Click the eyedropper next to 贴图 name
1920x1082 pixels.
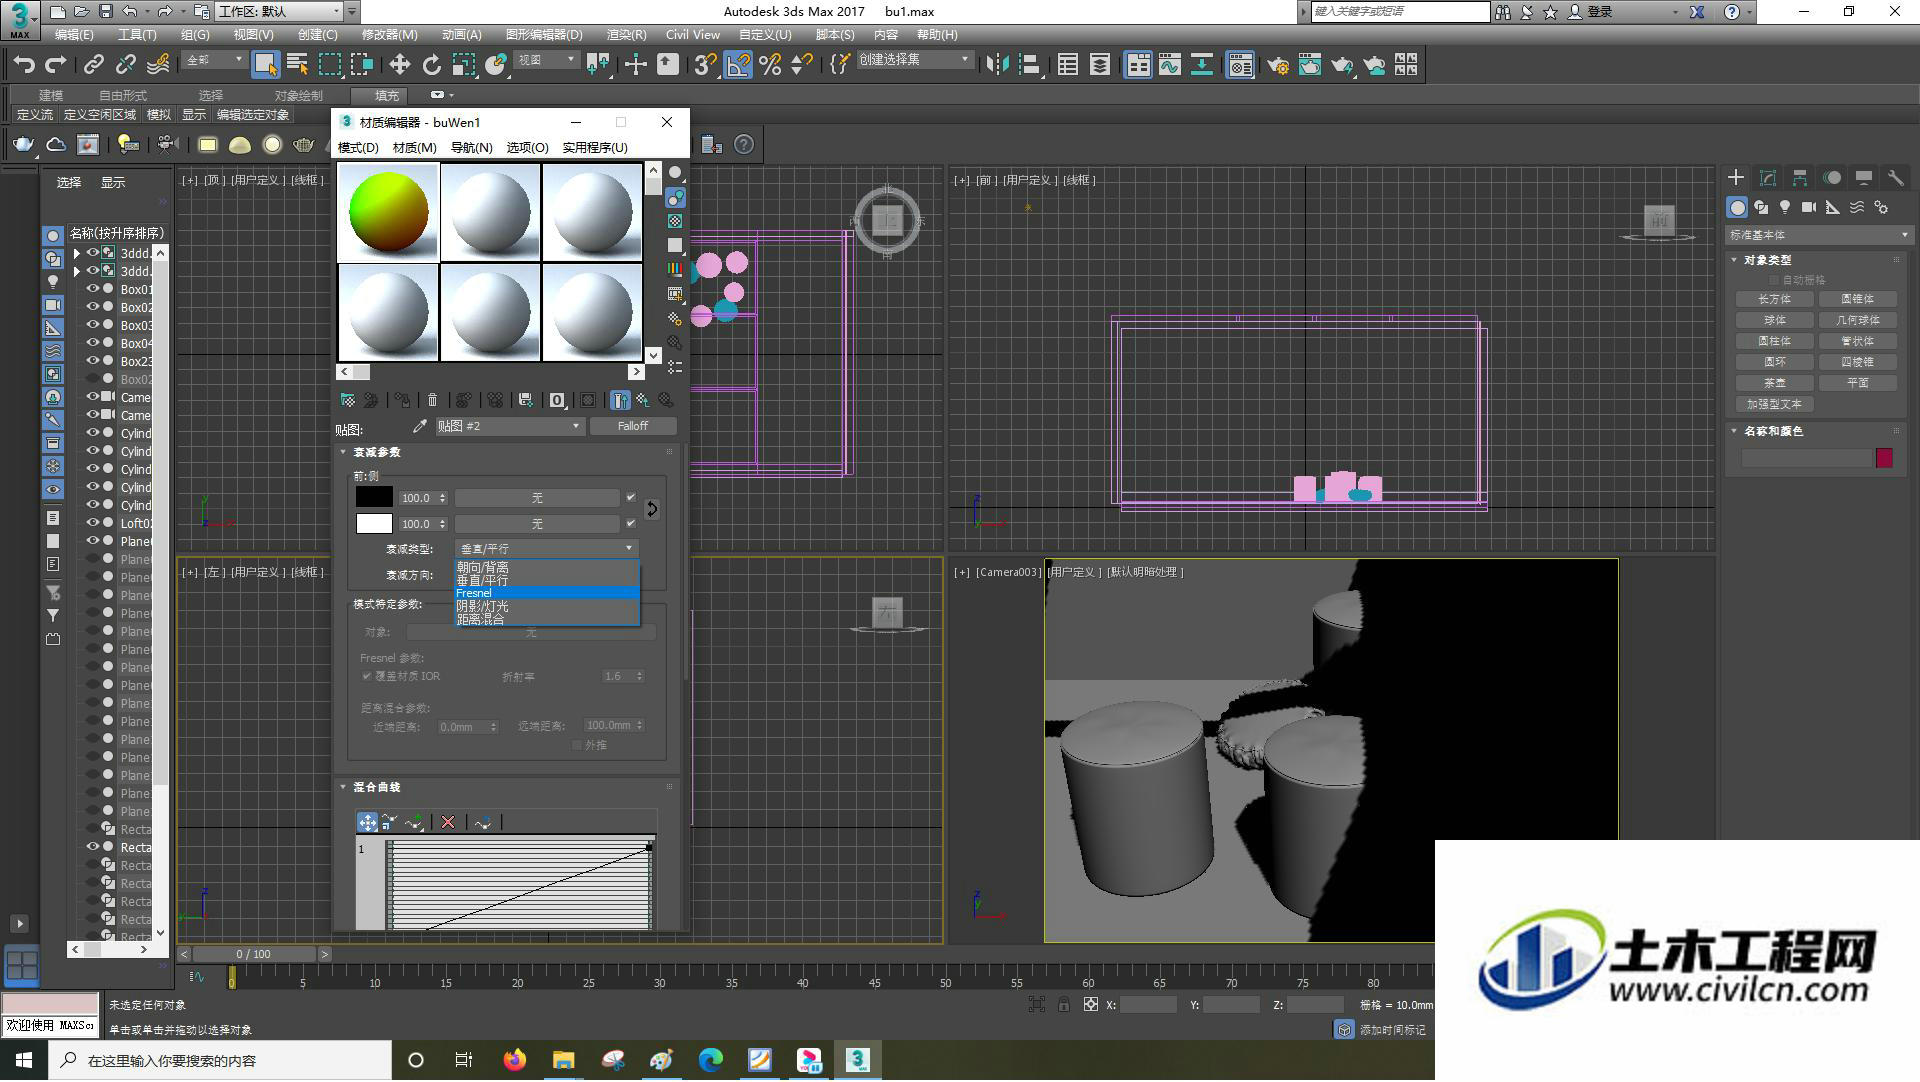pos(420,426)
